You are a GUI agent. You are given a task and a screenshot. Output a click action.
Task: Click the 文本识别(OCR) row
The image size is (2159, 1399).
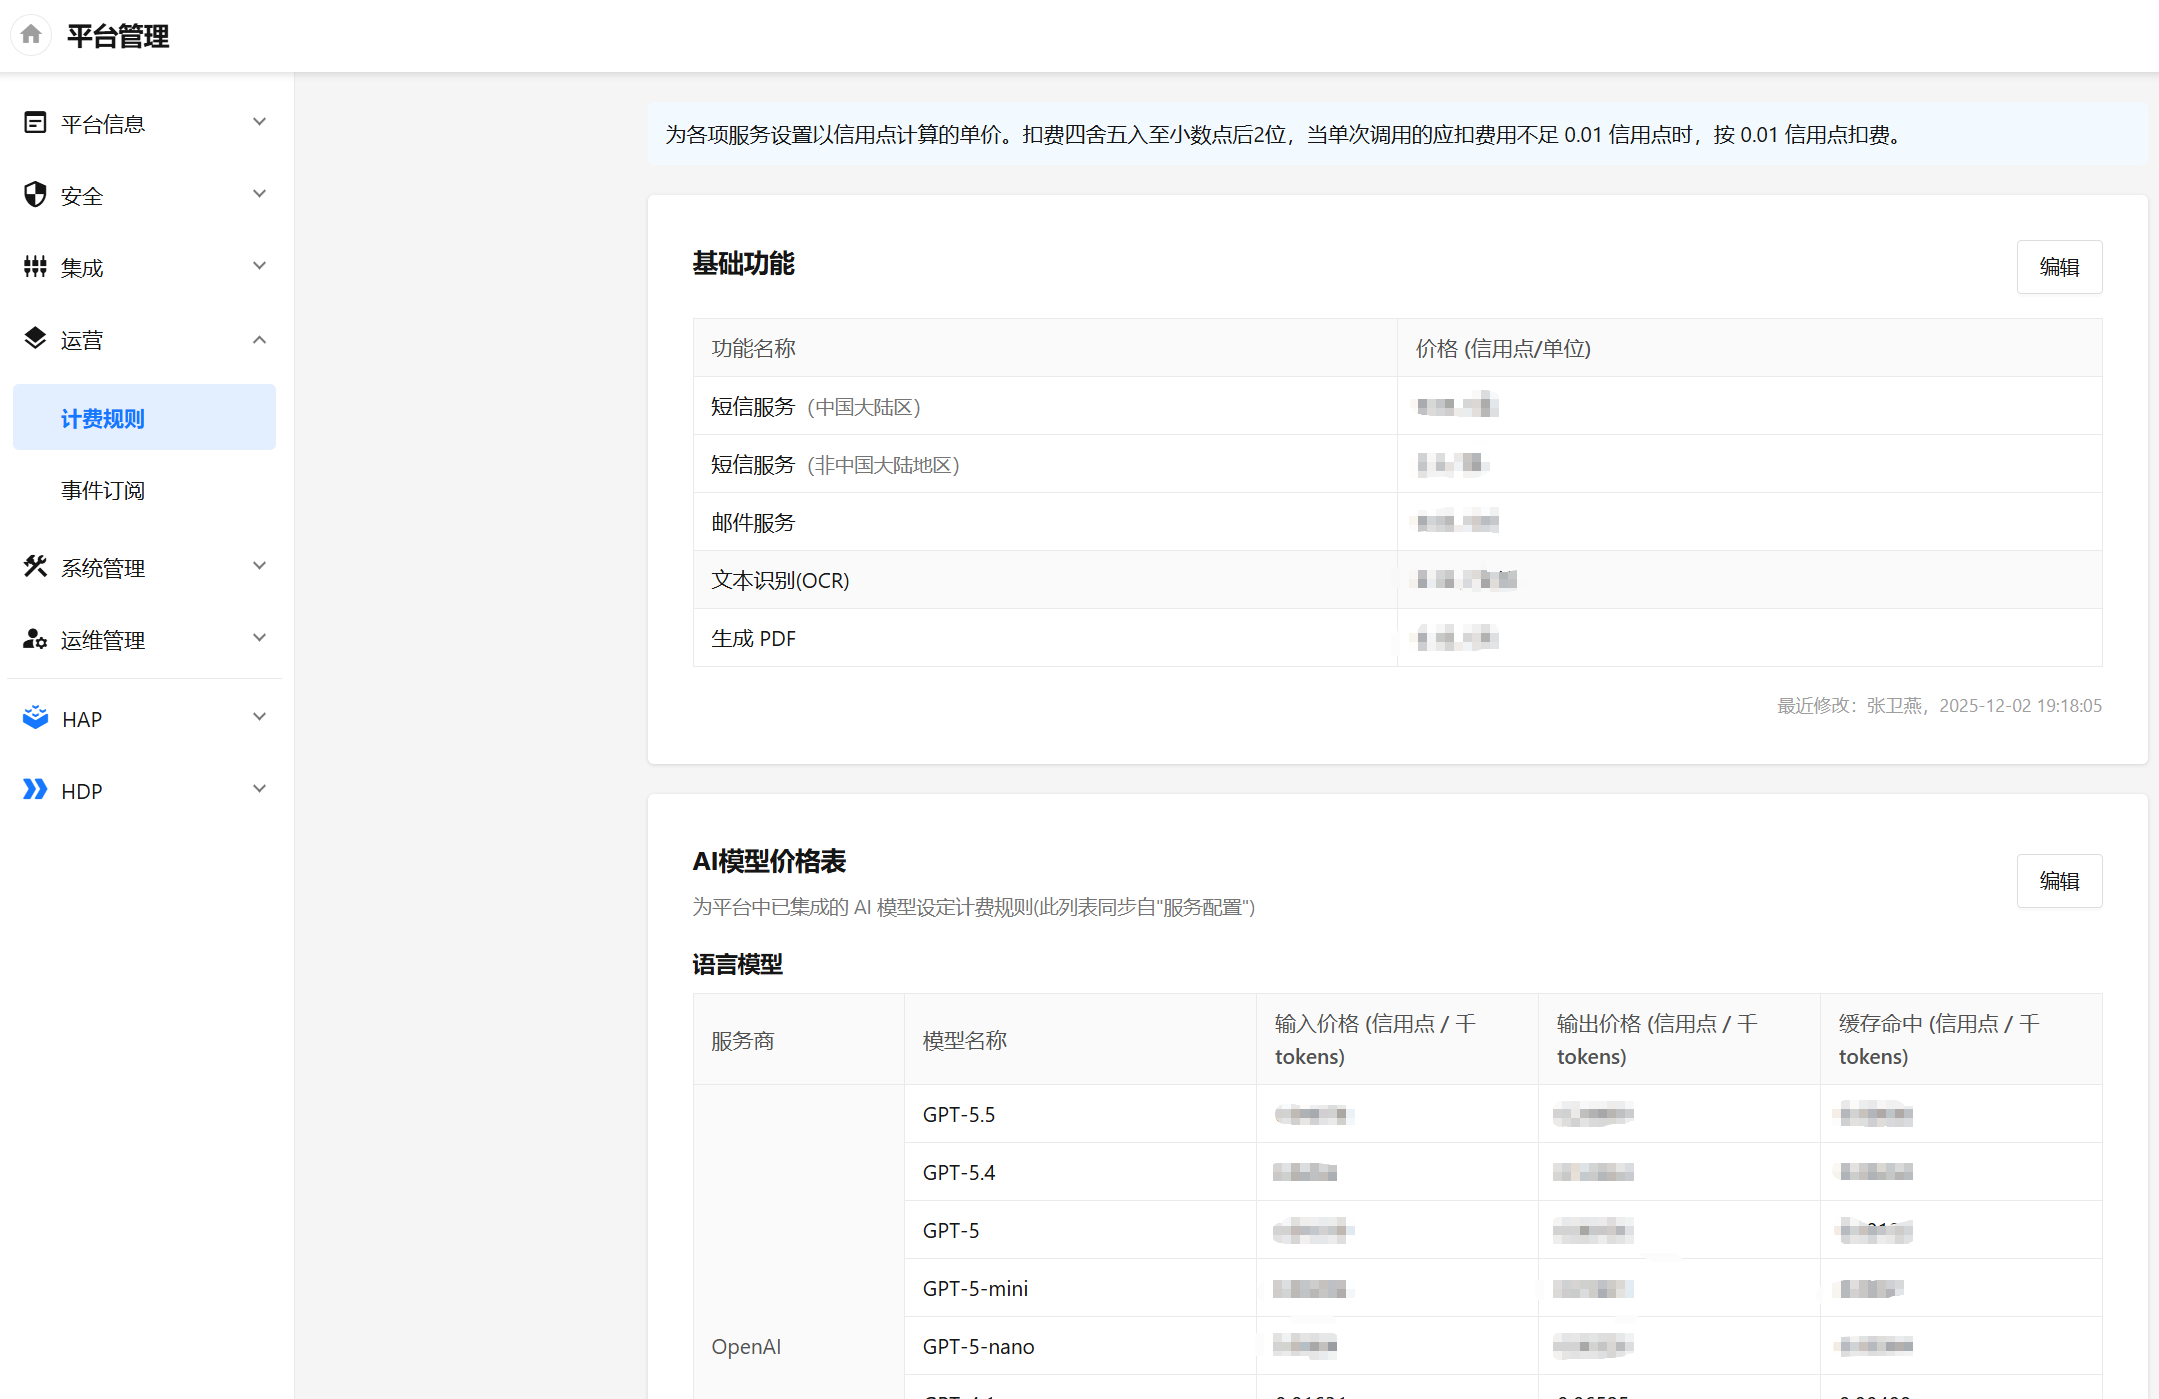(x=1397, y=580)
